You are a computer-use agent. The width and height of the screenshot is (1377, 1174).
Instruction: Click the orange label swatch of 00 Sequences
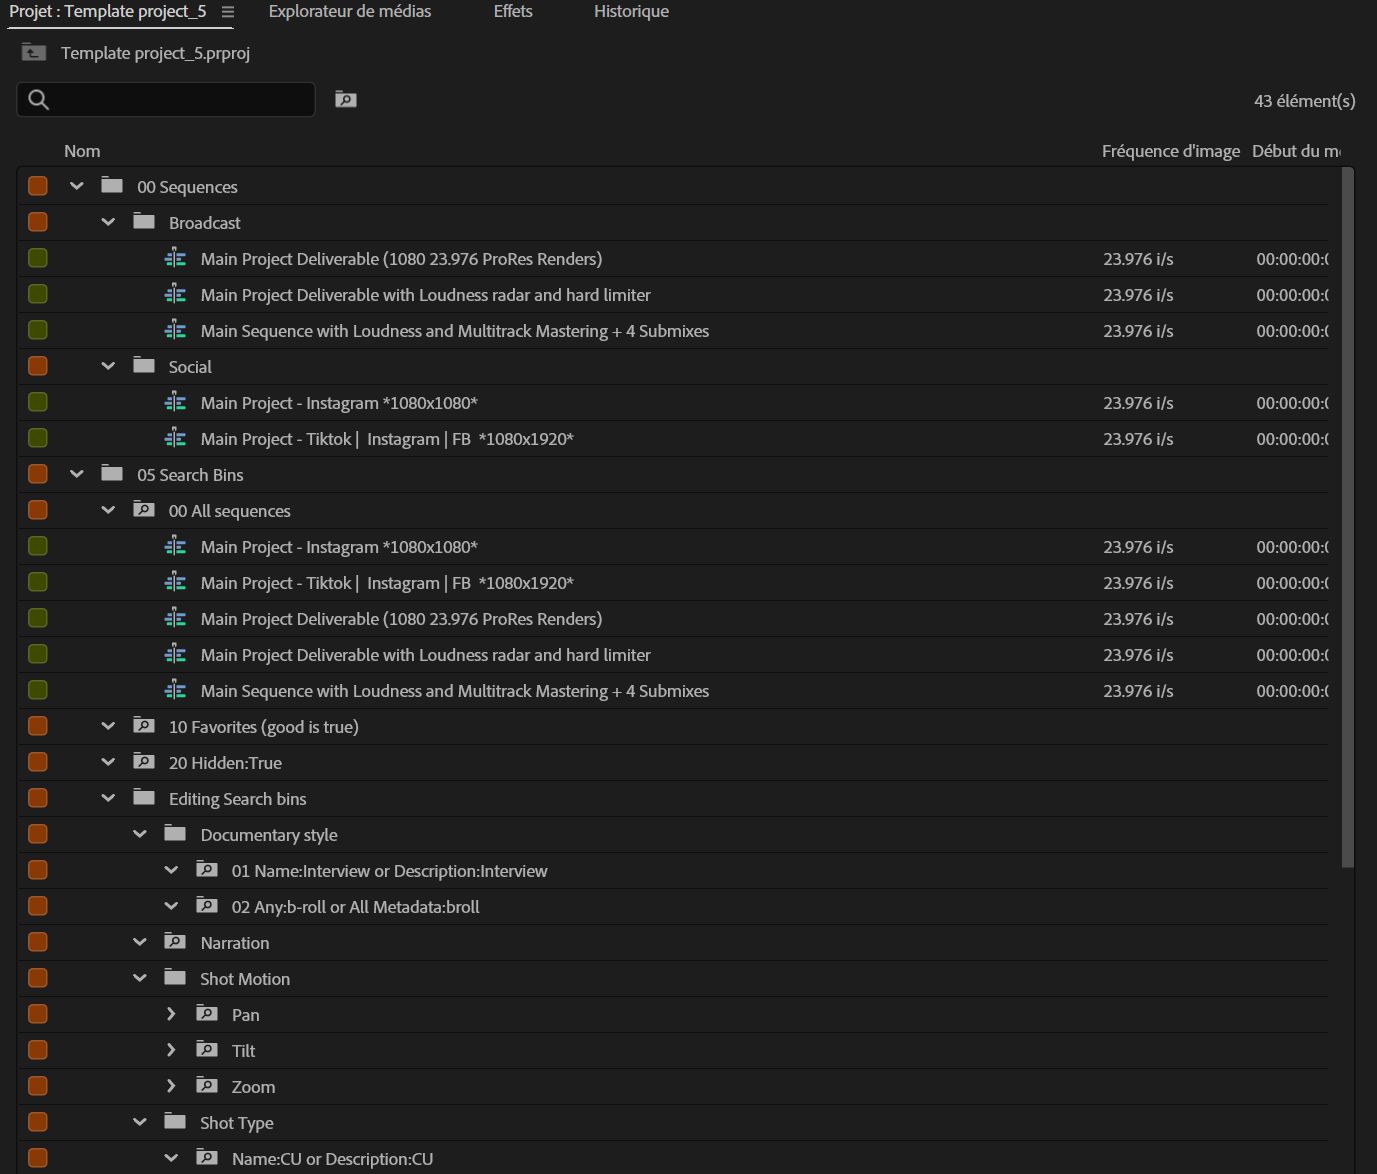38,186
